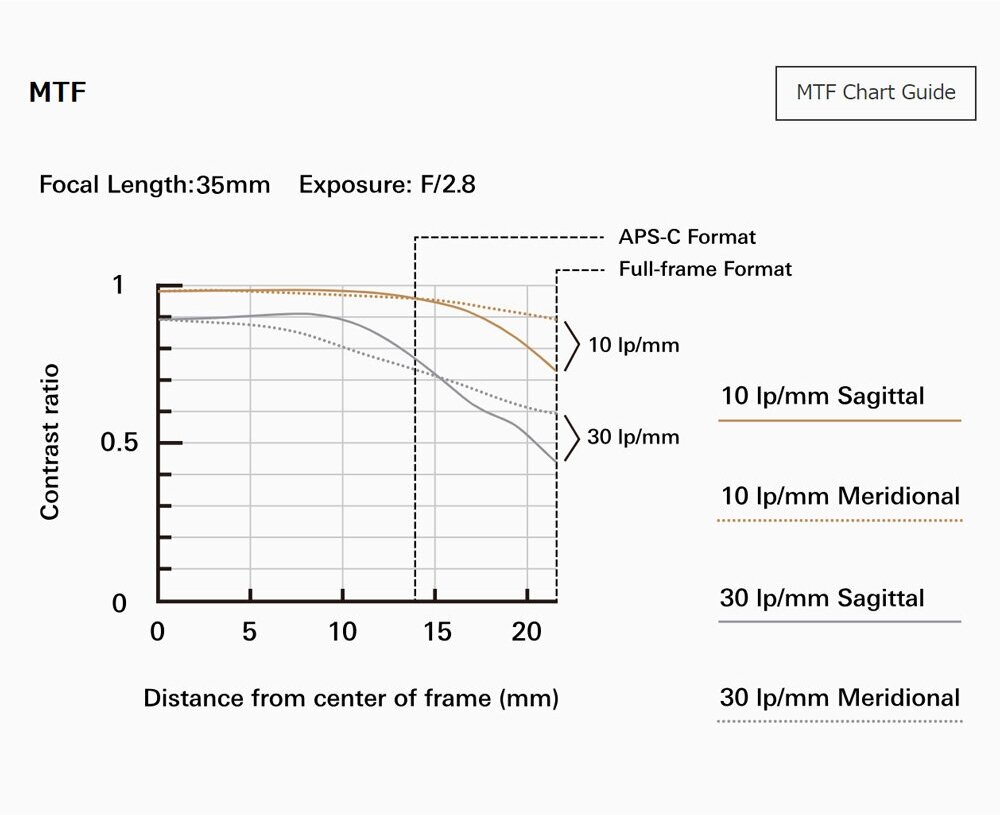Viewport: 1000px width, 815px height.
Task: Click the Full-frame Format label
Action: [705, 269]
